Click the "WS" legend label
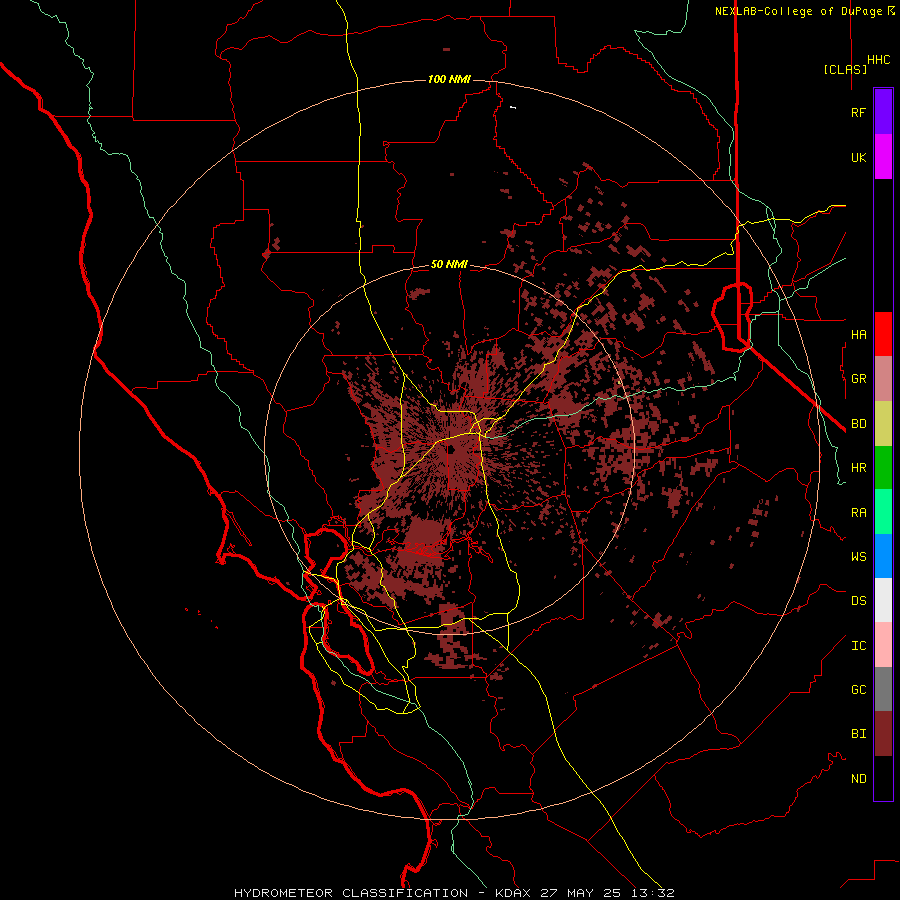Viewport: 900px width, 900px height. click(x=858, y=557)
